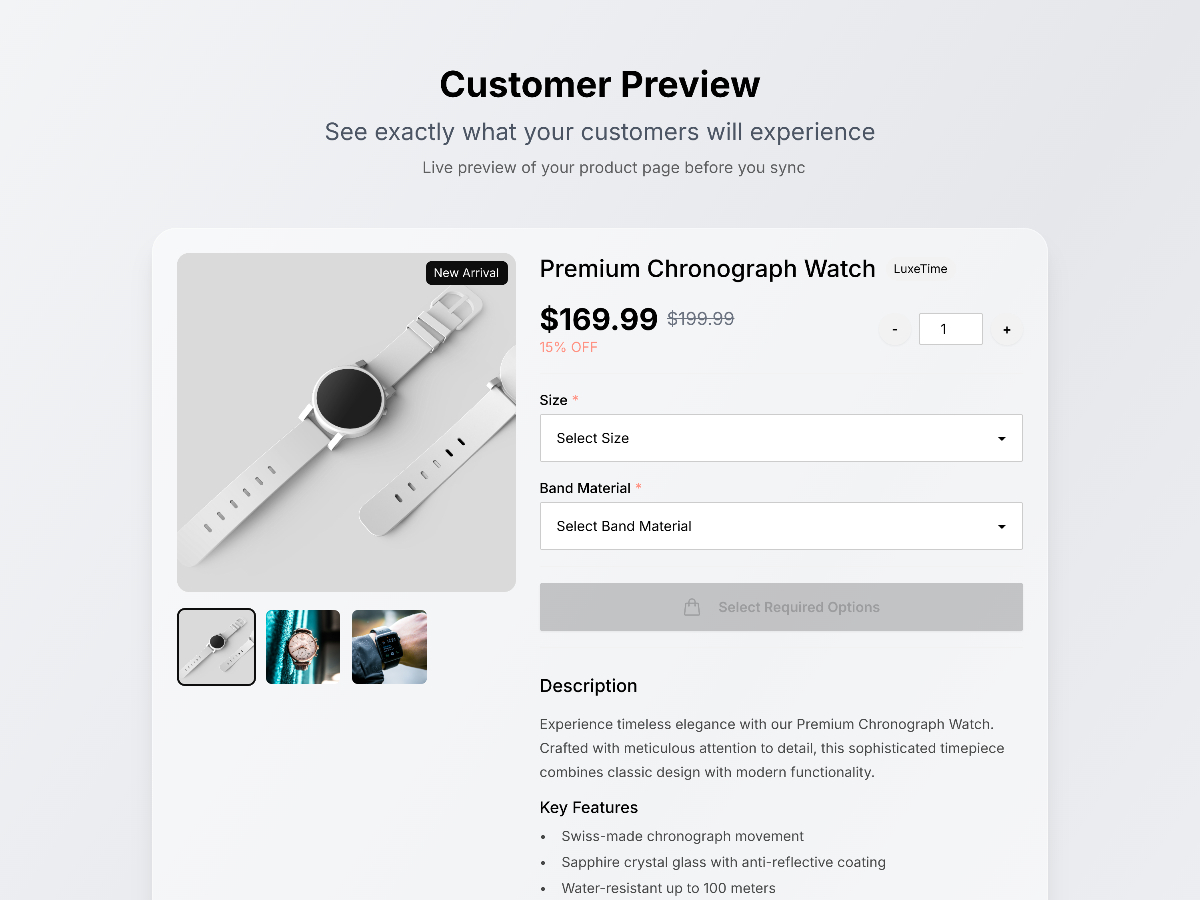
Task: Open the Select Band Material dropdown
Action: [781, 526]
